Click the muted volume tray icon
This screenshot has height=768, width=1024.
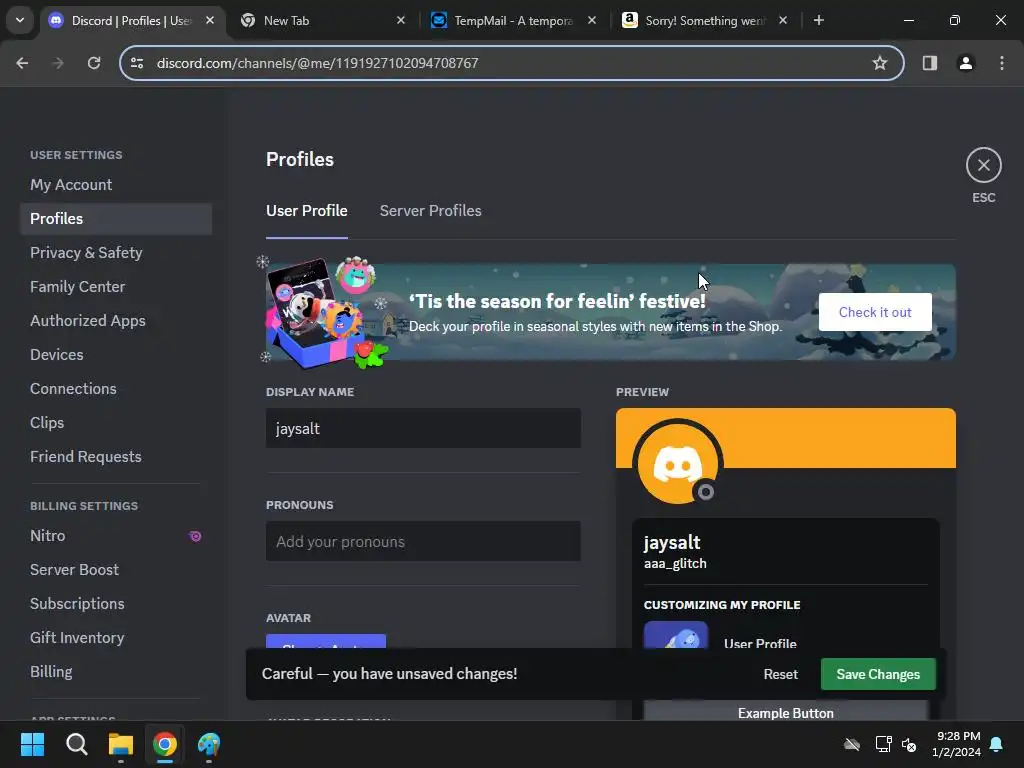[x=908, y=744]
